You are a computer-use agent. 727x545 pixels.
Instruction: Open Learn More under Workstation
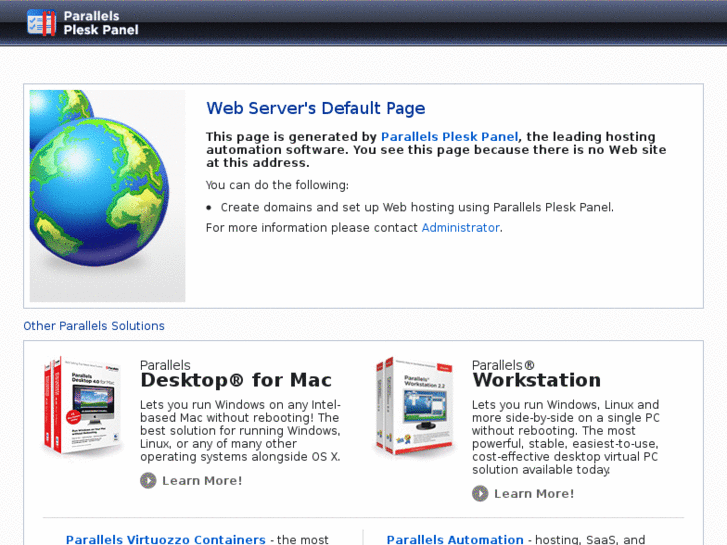pos(533,494)
